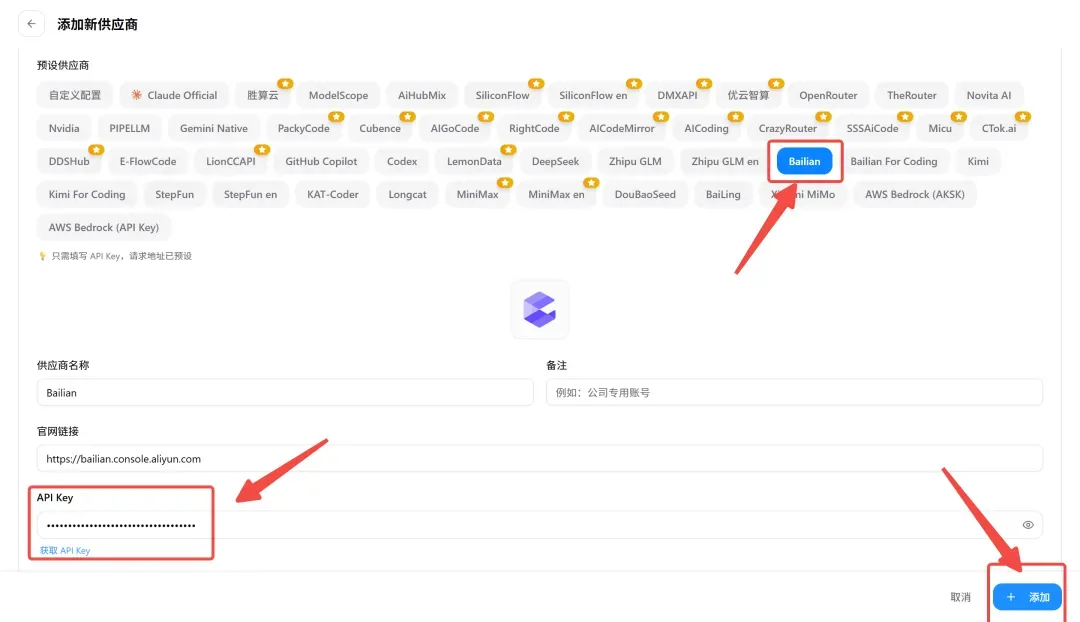Open the 获取 API Key link
Screen dimensions: 1080x622
[65, 550]
